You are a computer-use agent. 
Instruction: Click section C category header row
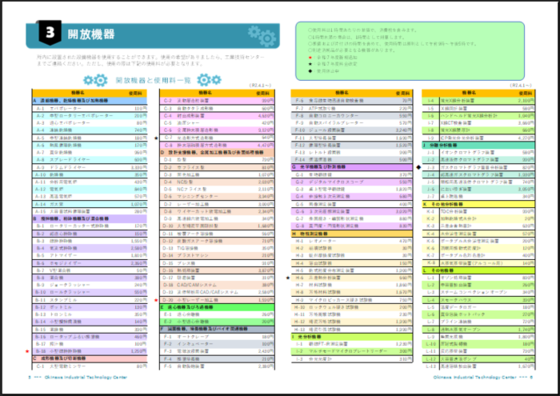click(x=90, y=358)
